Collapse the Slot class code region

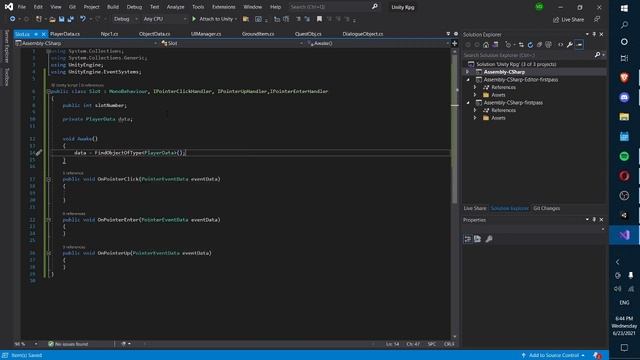(49, 91)
